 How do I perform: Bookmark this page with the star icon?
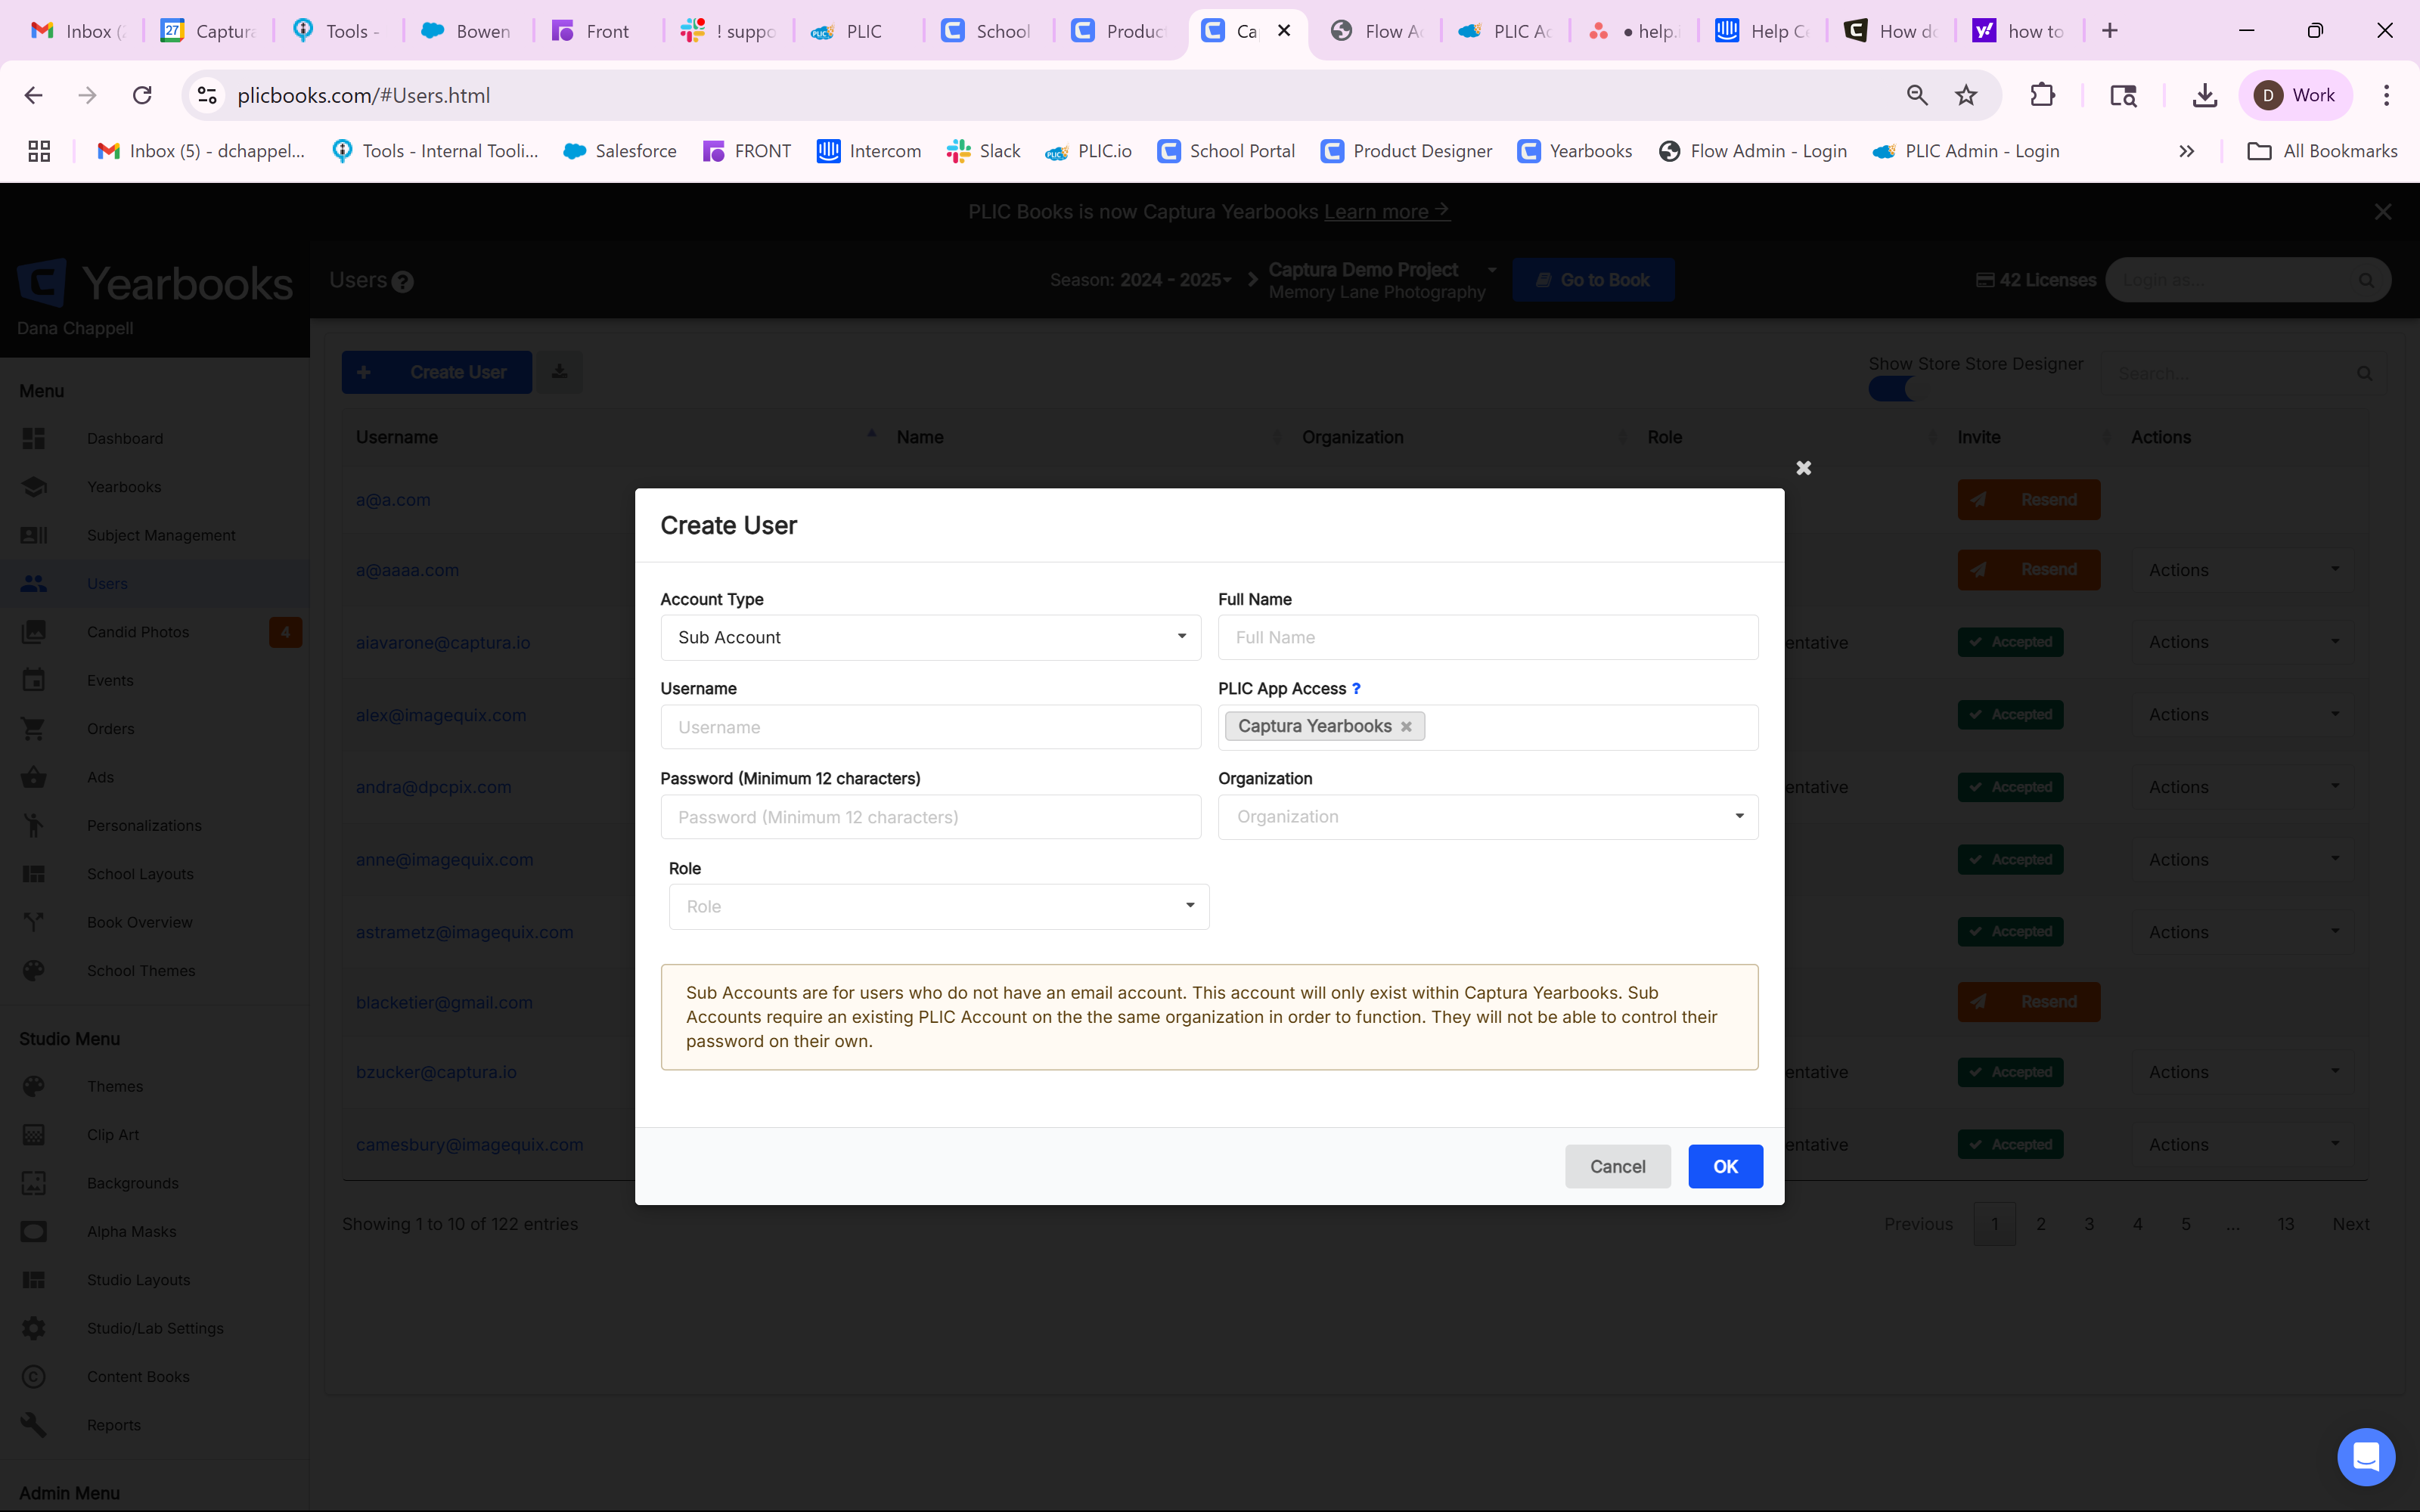click(1966, 95)
